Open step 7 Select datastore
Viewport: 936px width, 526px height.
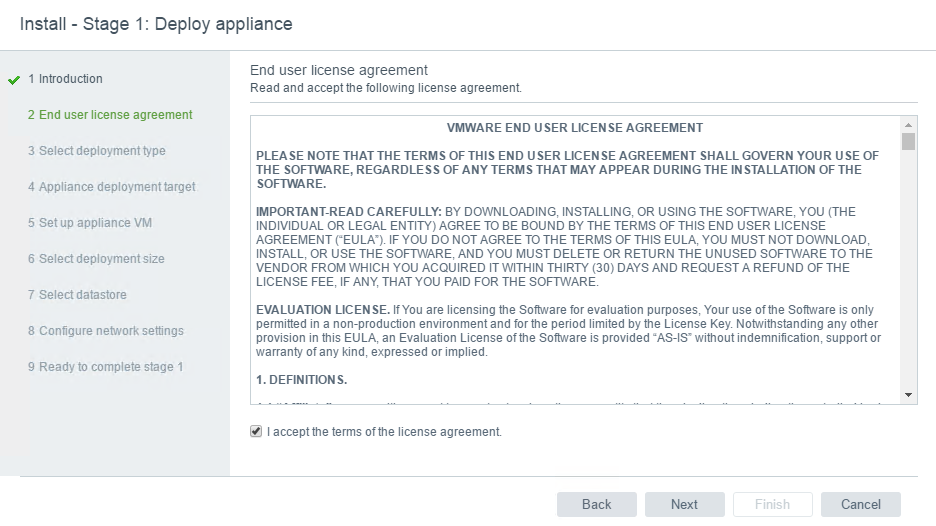click(77, 294)
